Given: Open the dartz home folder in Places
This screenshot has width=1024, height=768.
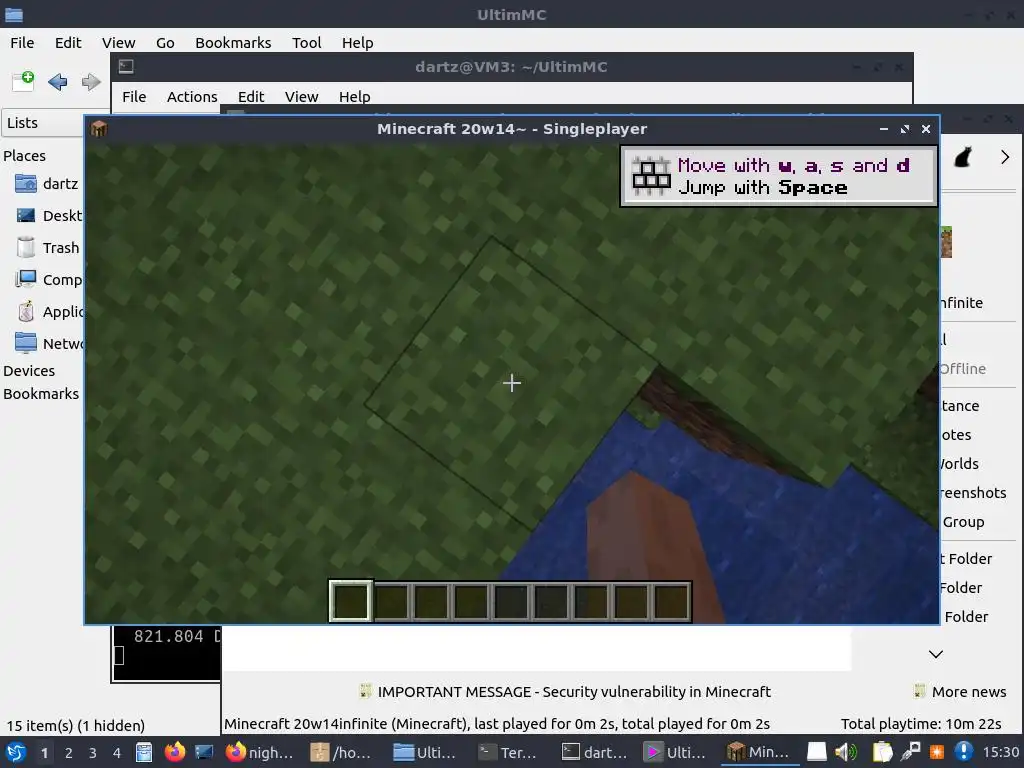Looking at the screenshot, I should [x=46, y=184].
